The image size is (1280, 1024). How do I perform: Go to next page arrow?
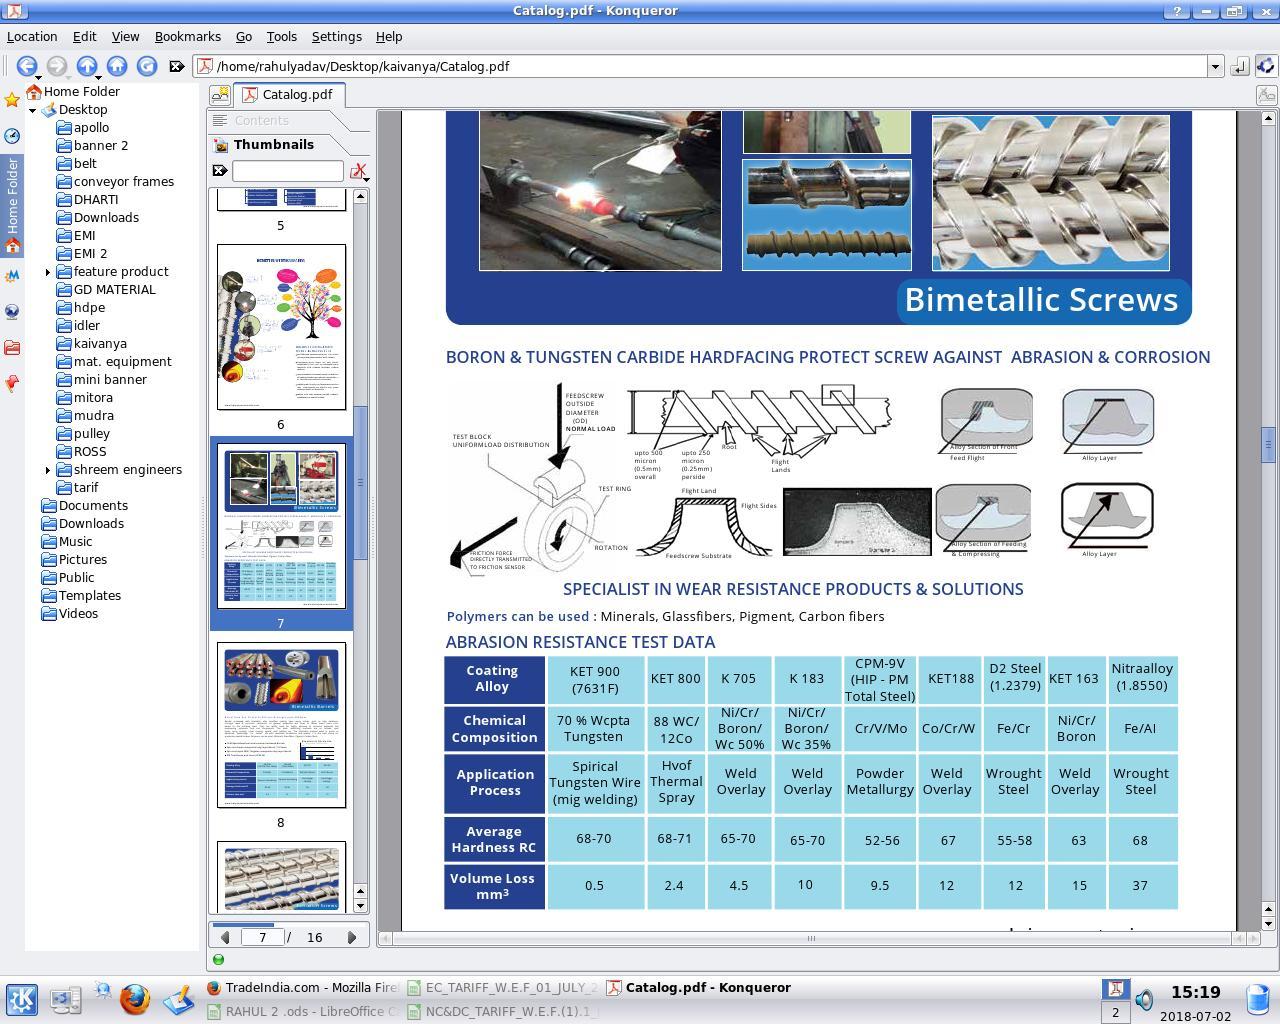(351, 937)
